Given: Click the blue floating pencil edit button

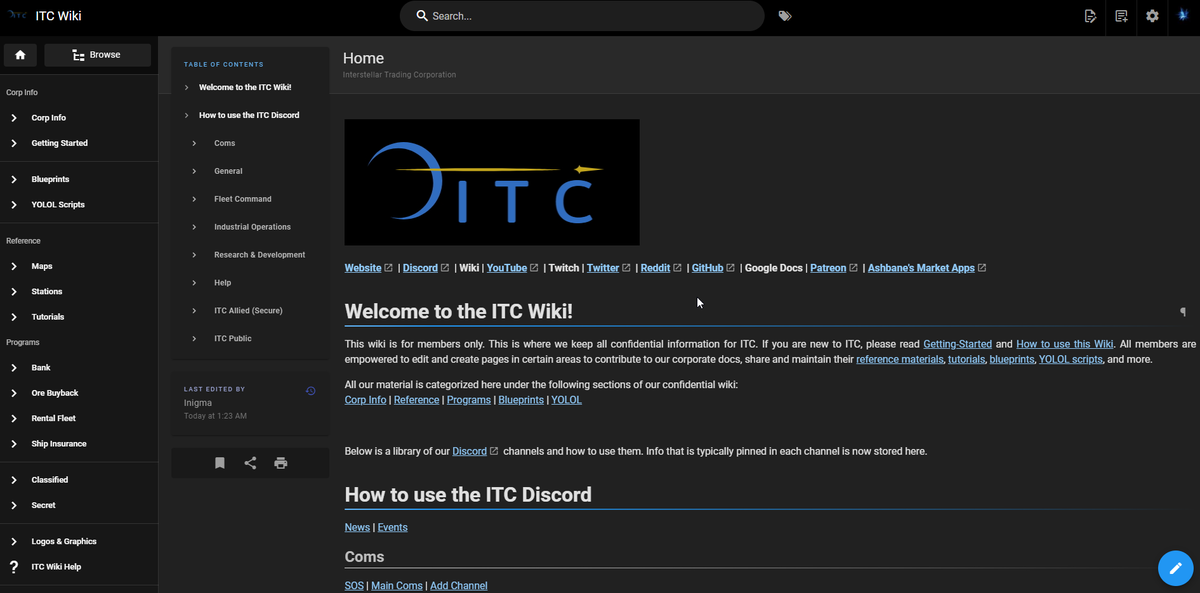Looking at the screenshot, I should (x=1175, y=568).
